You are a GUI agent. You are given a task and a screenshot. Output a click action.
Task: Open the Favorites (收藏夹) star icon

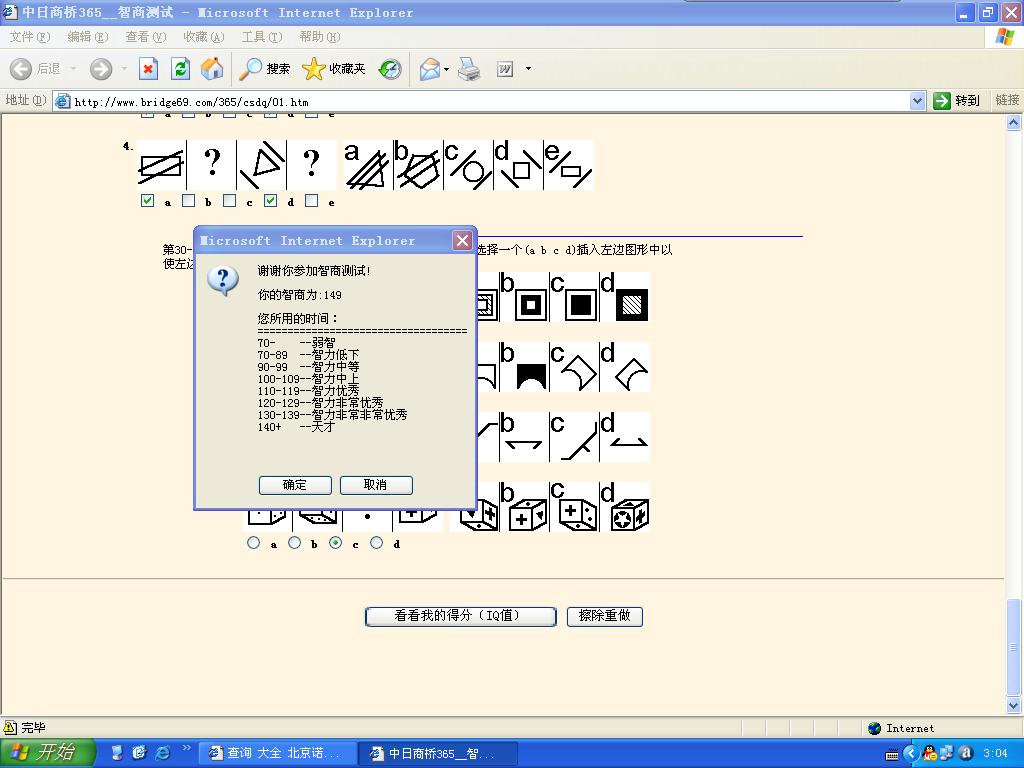pos(334,69)
